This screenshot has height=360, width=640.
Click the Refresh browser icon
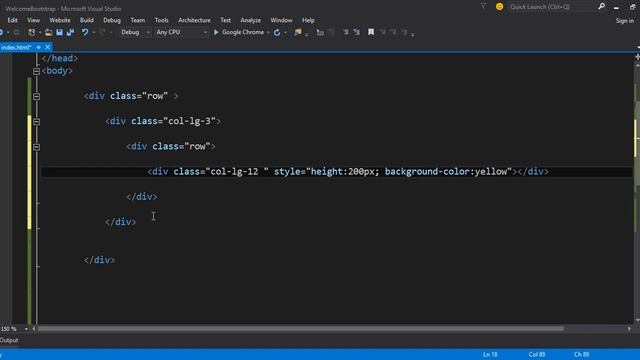[x=277, y=32]
